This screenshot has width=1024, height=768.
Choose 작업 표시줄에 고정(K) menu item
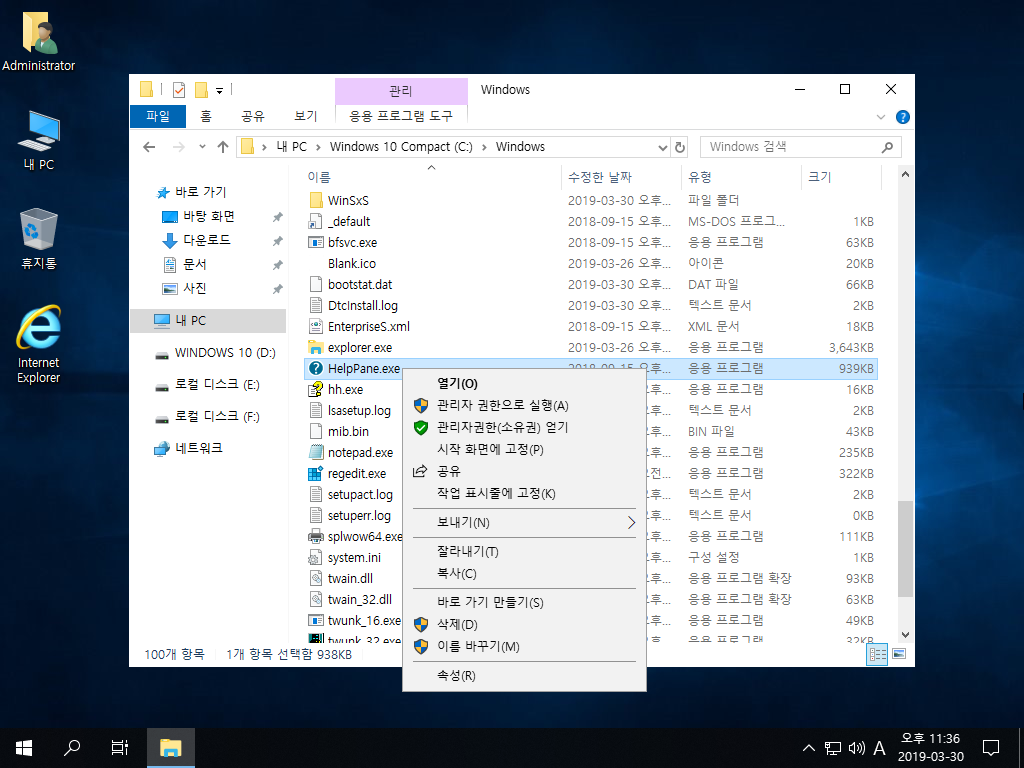[524, 494]
